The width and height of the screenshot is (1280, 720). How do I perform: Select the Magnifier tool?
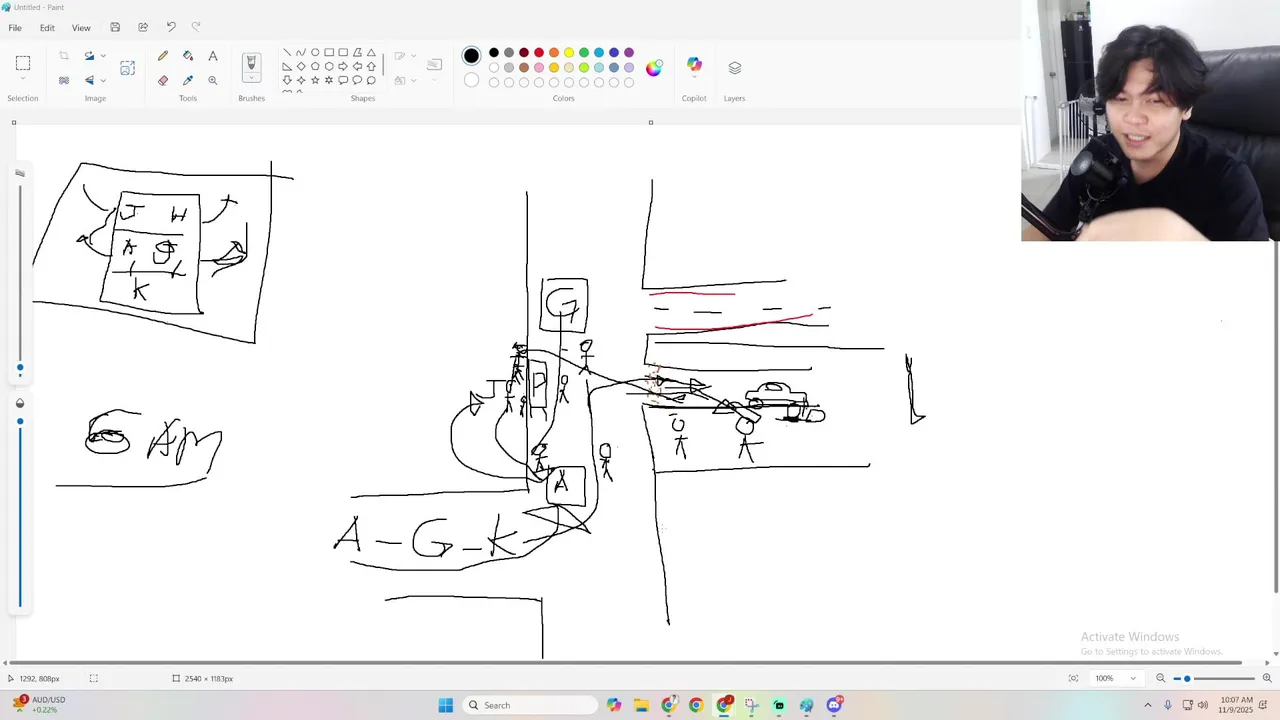click(213, 80)
